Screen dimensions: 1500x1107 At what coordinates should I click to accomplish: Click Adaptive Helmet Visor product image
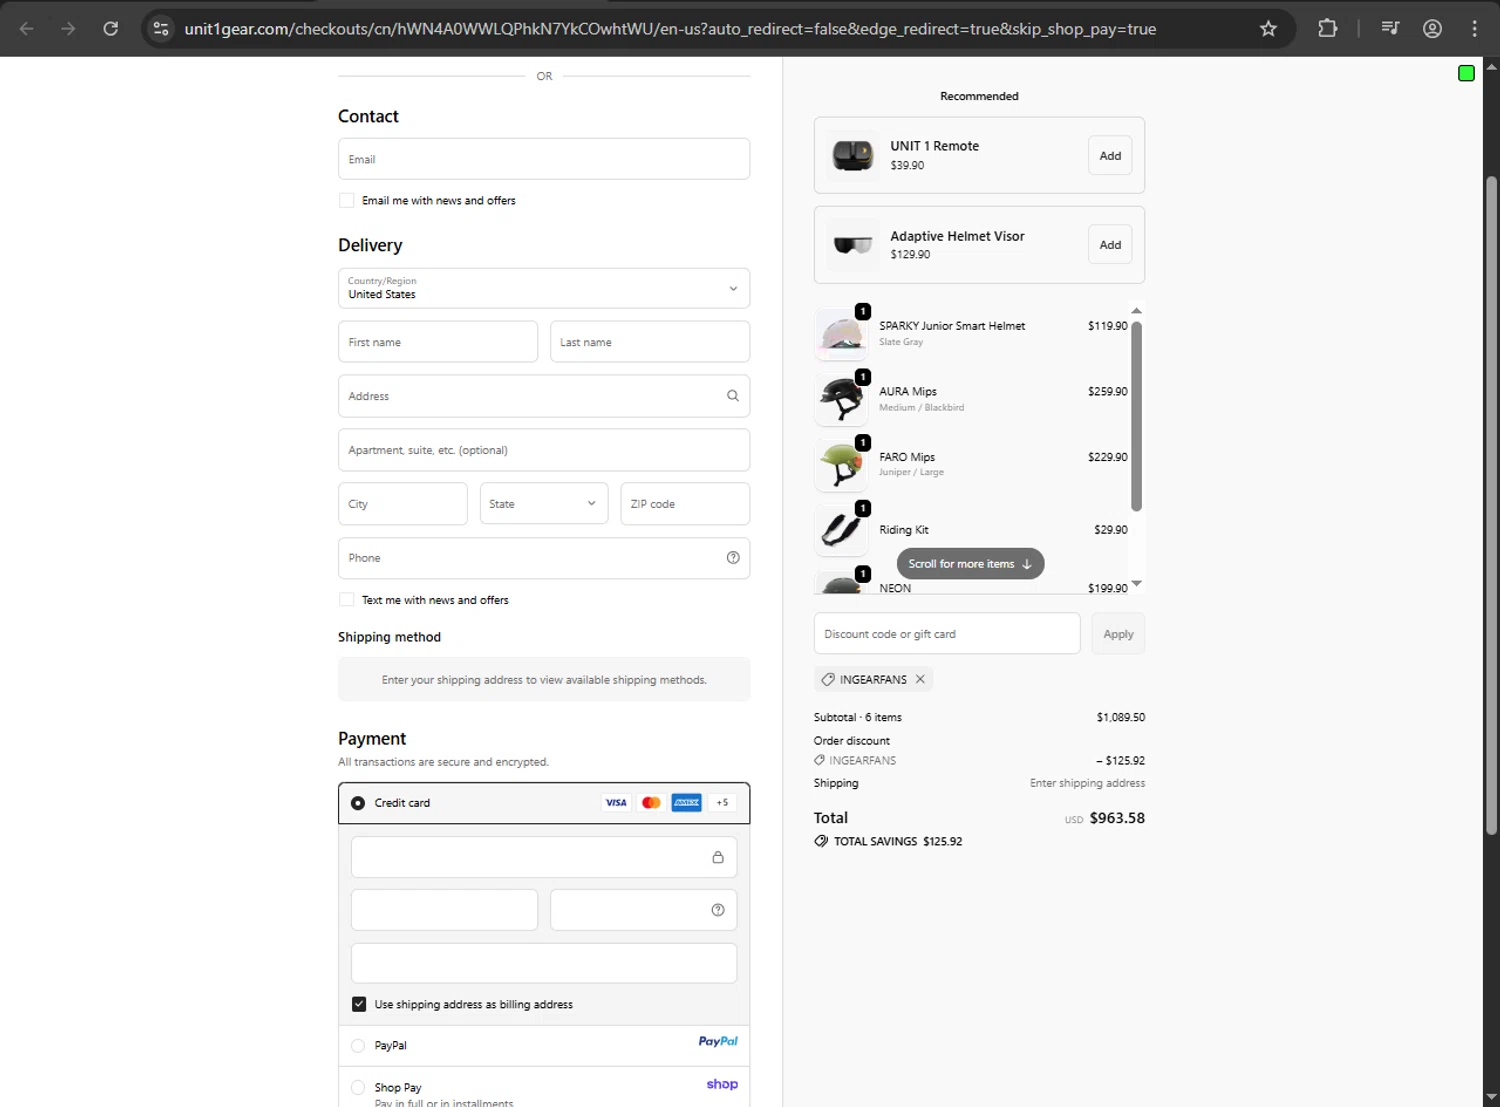point(853,245)
